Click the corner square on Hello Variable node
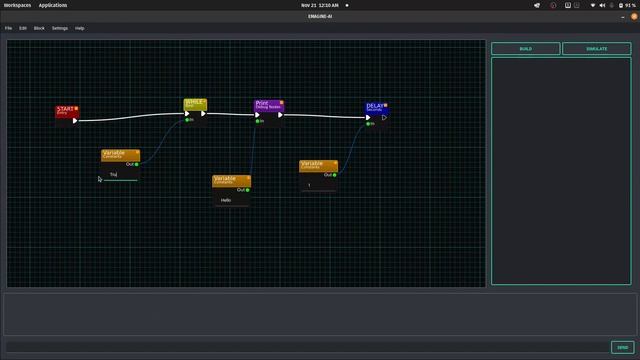Screen dimensions: 640x360 pos(249,178)
